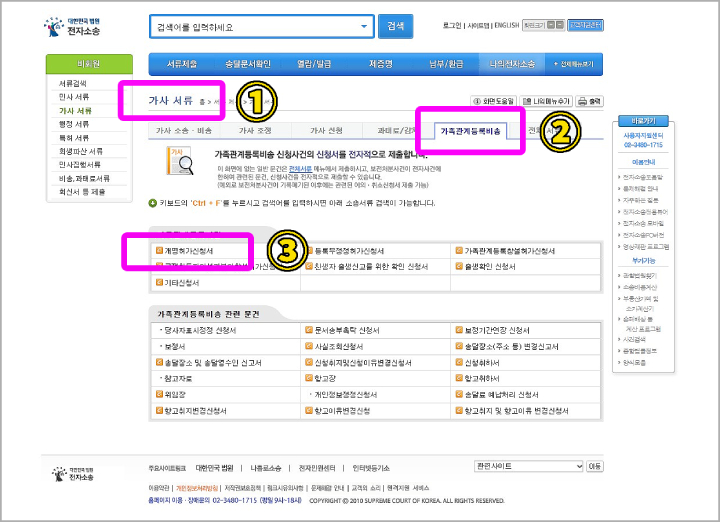This screenshot has height=522, width=720.
Task: Select 비송, 과태료서류 in left sidebar
Action: pos(84,178)
